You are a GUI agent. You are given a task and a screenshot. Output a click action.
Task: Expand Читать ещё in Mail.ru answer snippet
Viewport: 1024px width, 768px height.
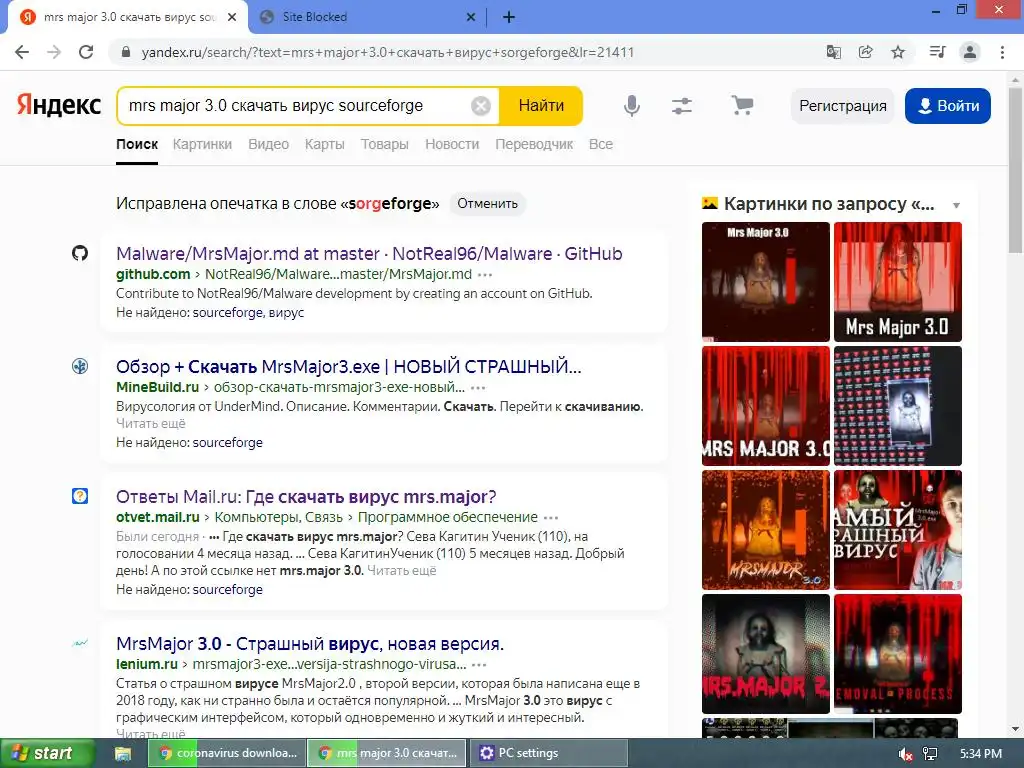coord(402,570)
